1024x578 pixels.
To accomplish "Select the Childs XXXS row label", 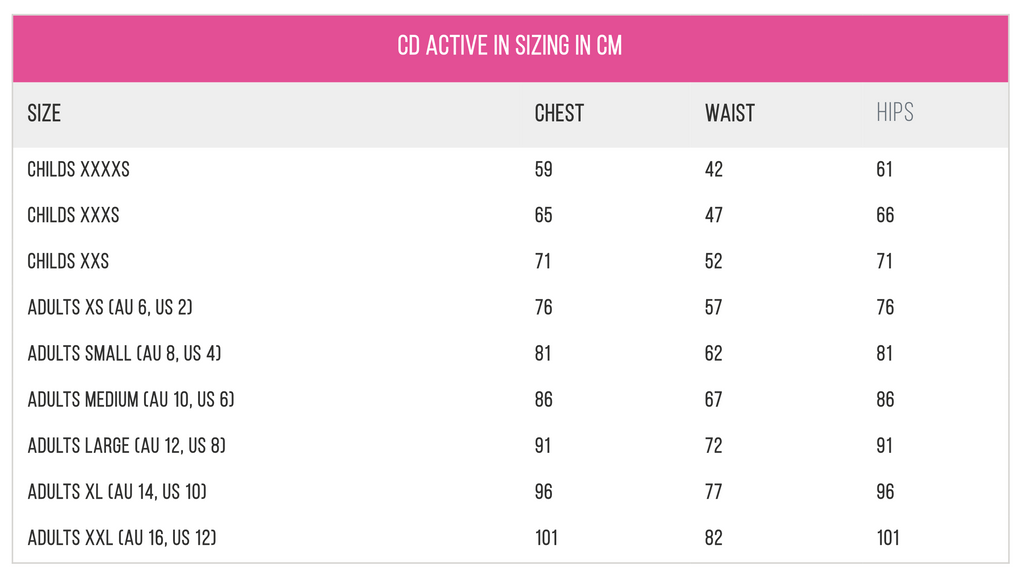I will (73, 215).
